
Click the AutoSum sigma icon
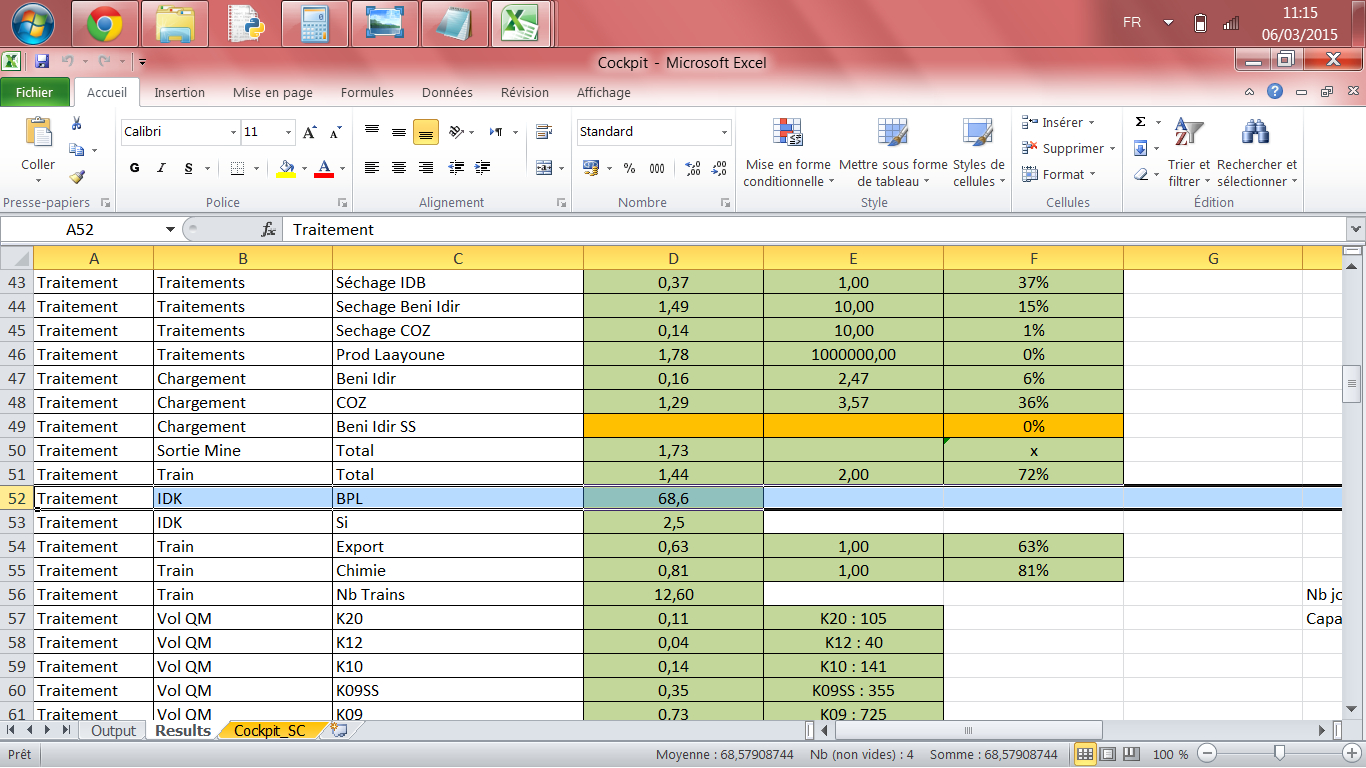pos(1140,122)
